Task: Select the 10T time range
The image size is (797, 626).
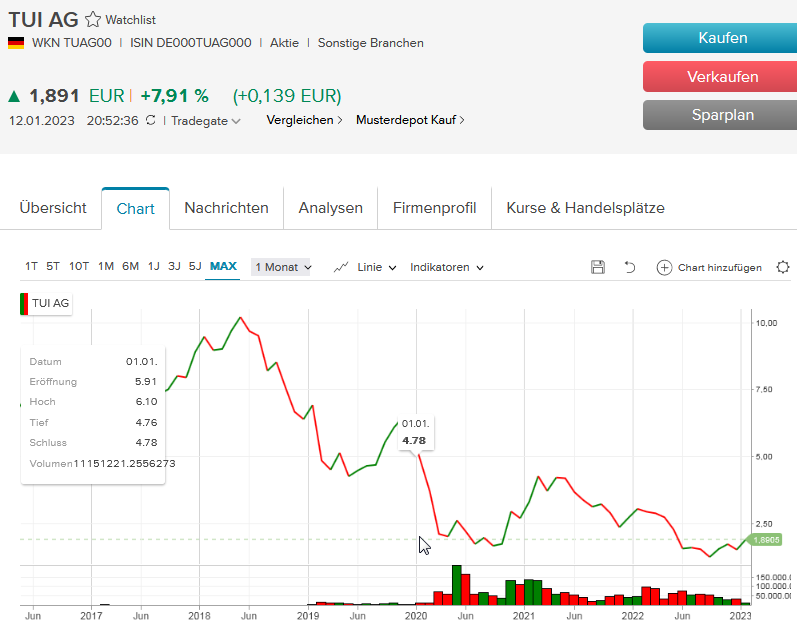Action: click(79, 266)
